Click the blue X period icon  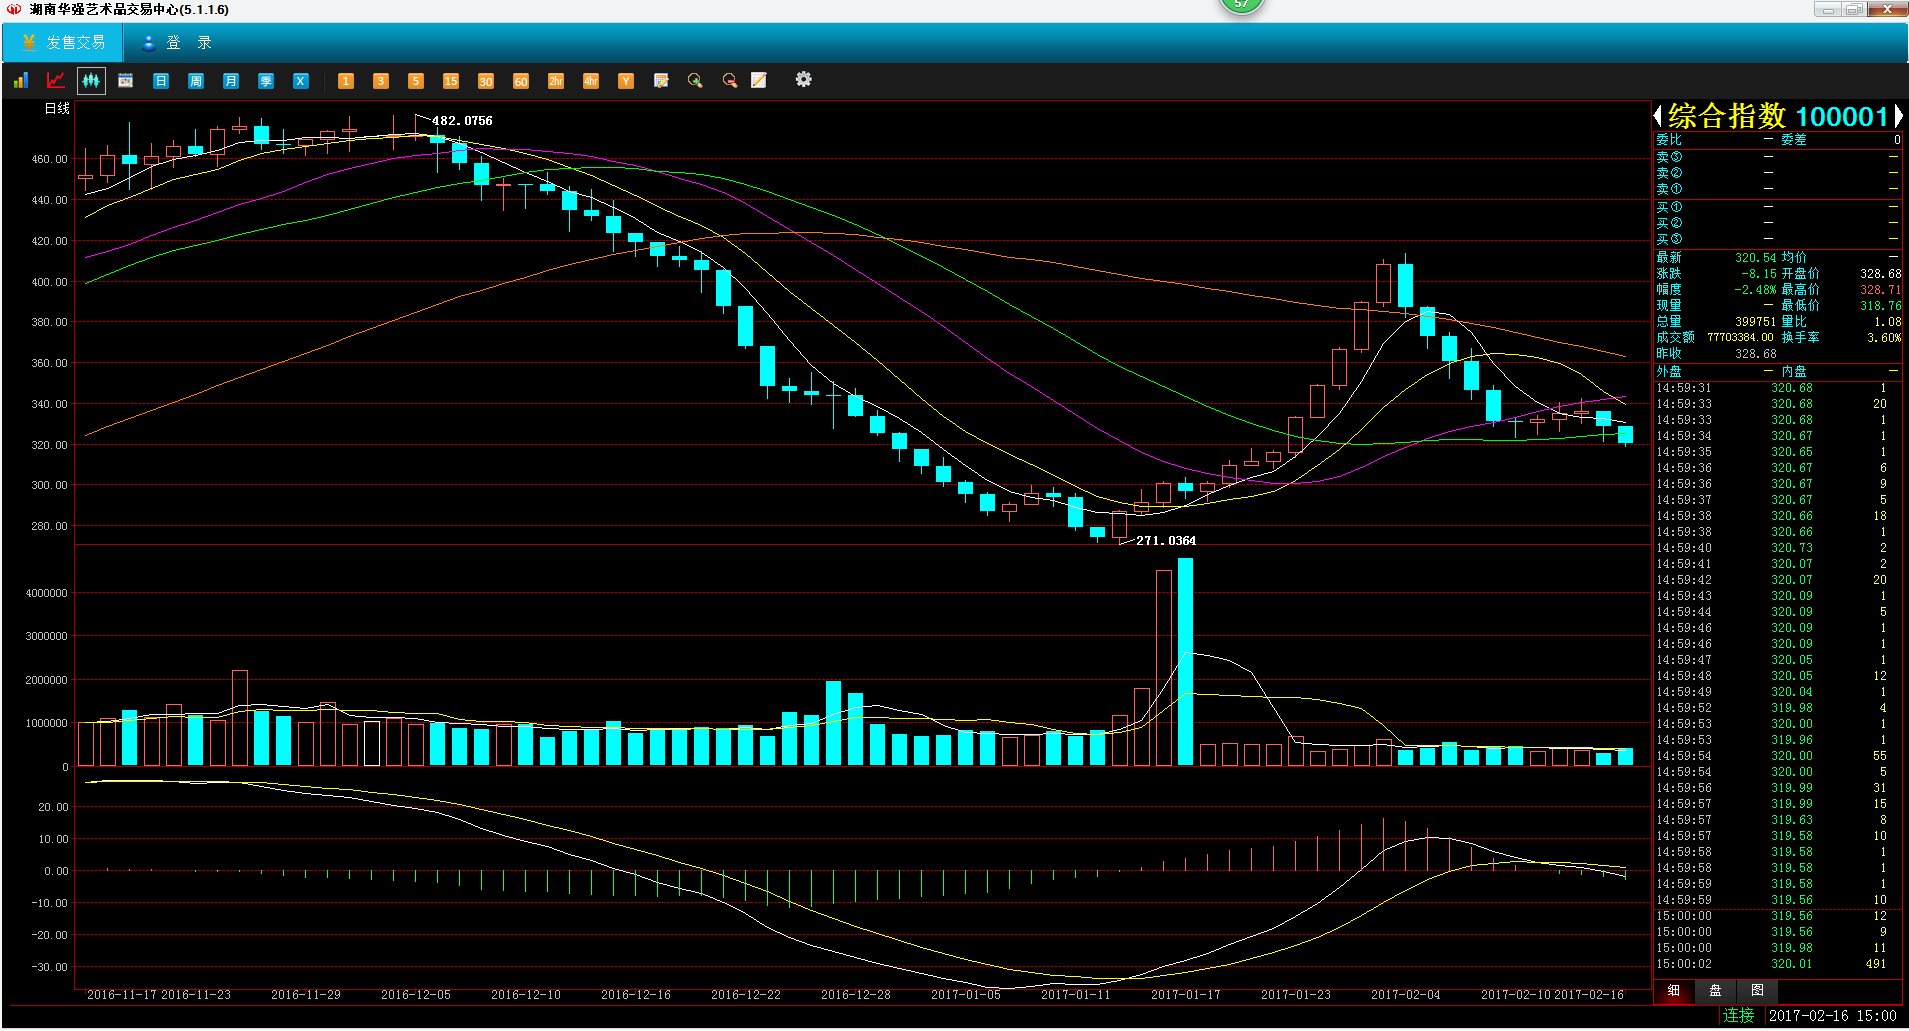coord(301,80)
